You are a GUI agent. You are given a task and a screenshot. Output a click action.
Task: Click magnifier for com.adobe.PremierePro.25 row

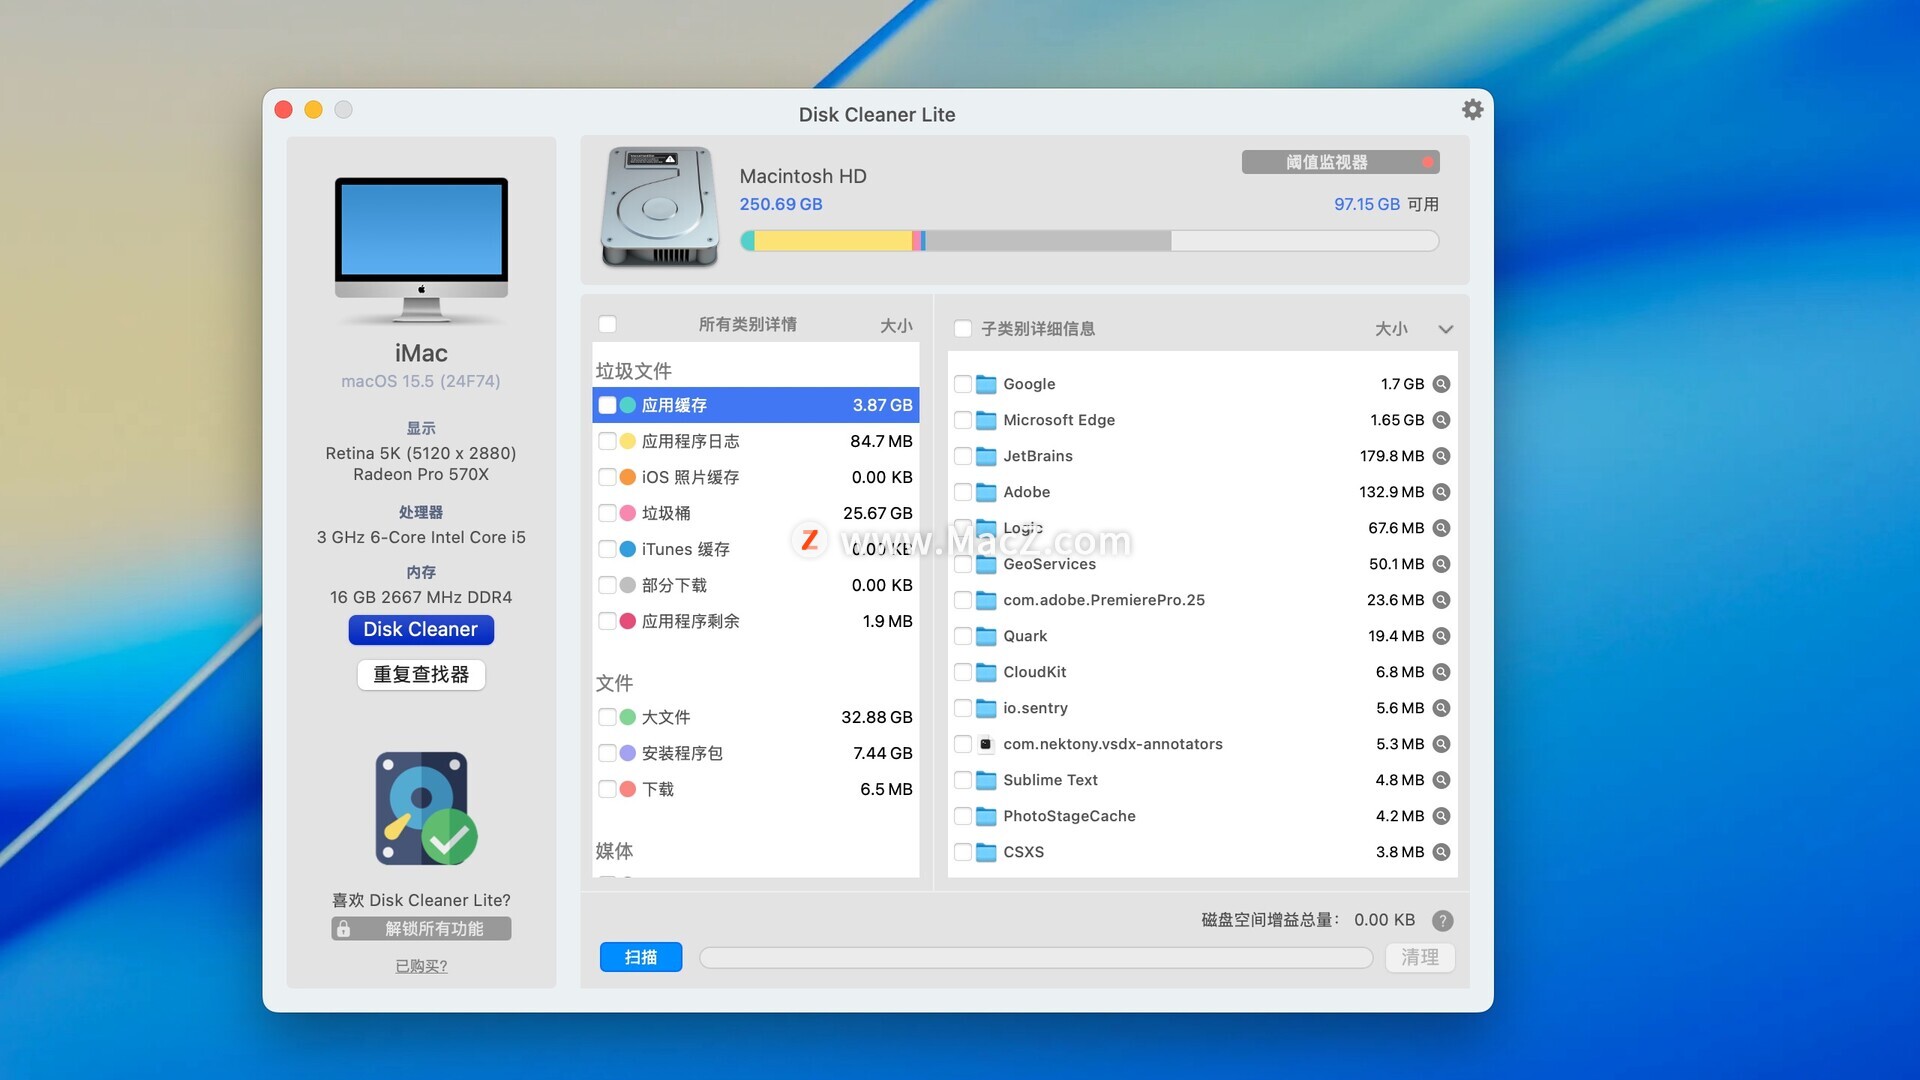[1441, 600]
